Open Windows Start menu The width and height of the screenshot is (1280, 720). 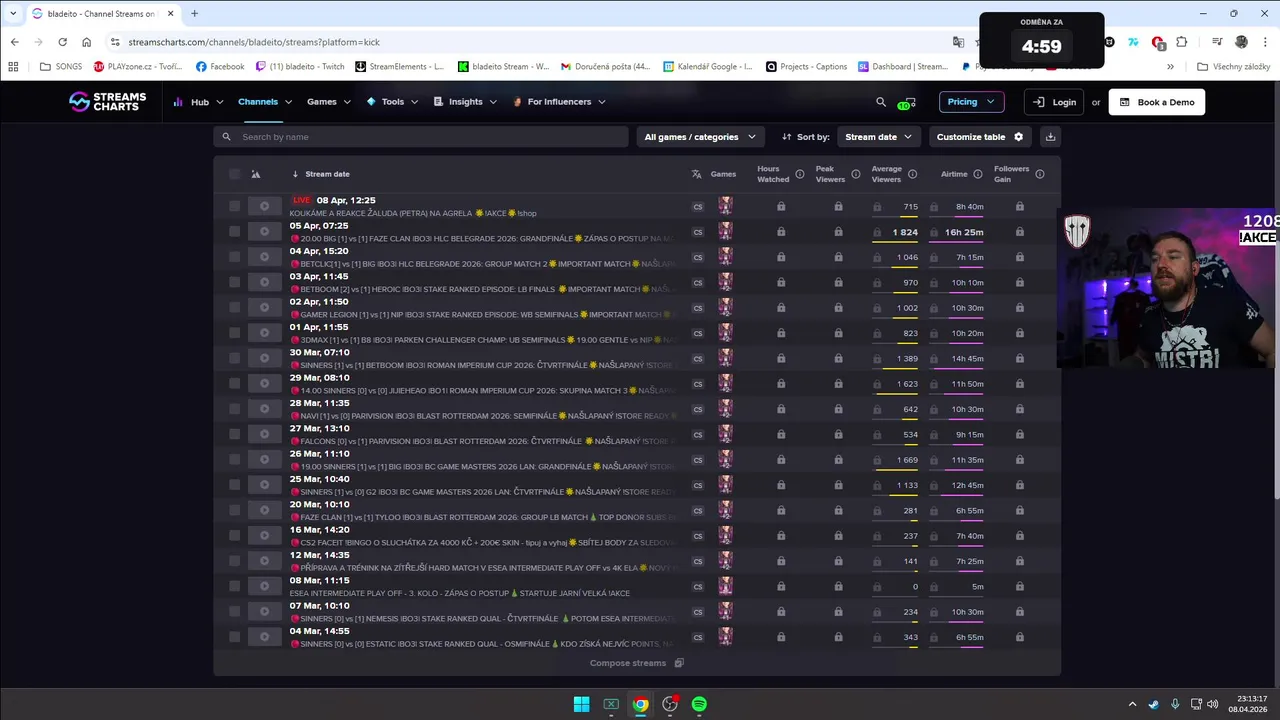(x=581, y=704)
